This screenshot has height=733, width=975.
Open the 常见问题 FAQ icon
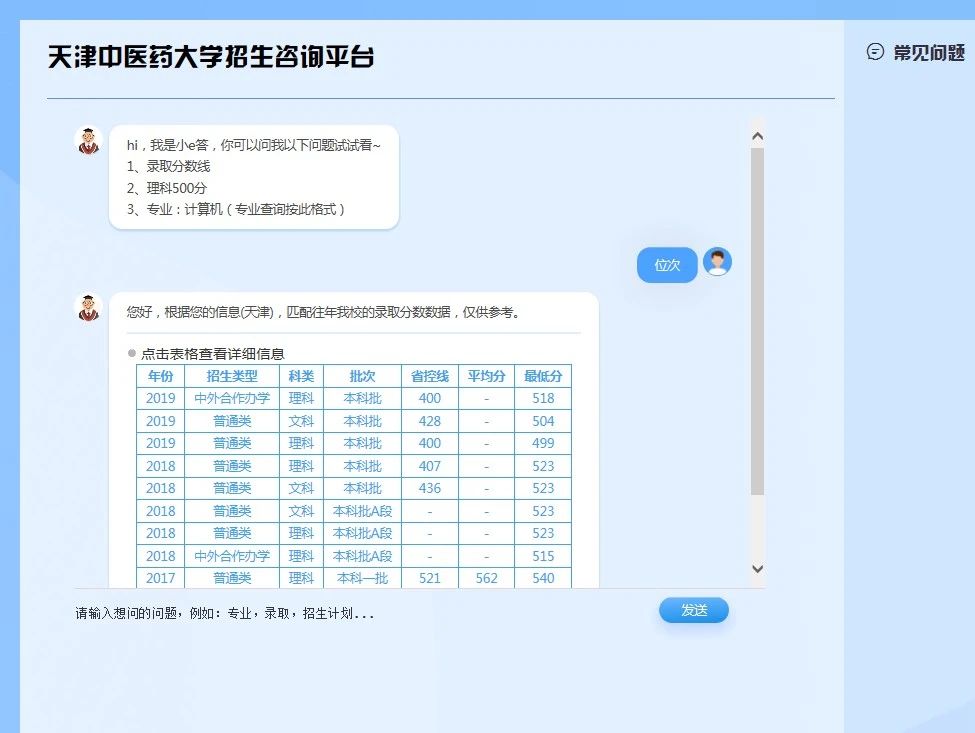tap(875, 52)
